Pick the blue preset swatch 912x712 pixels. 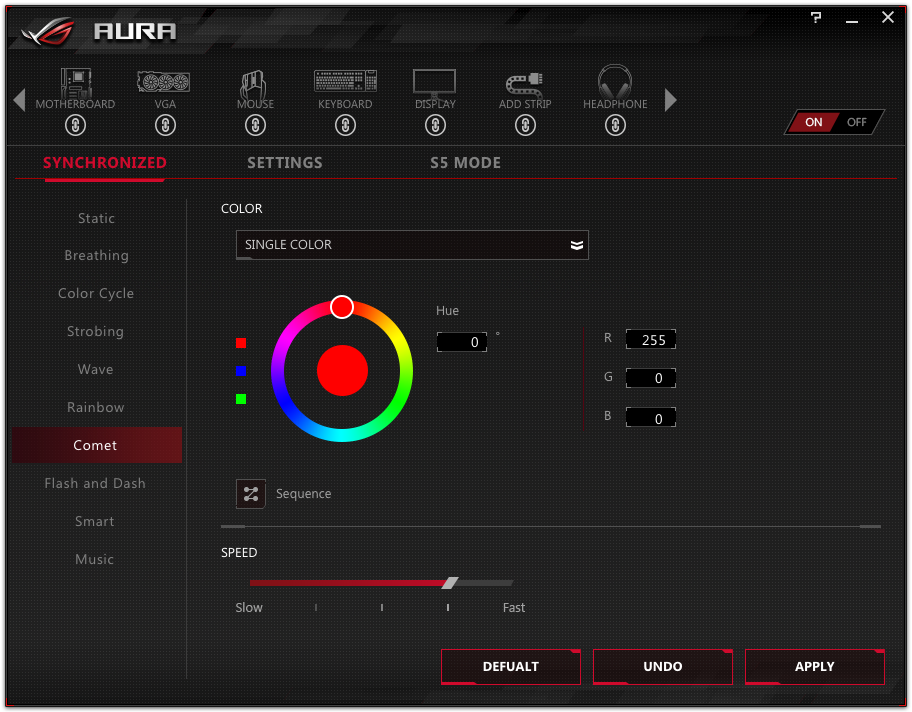tap(241, 371)
